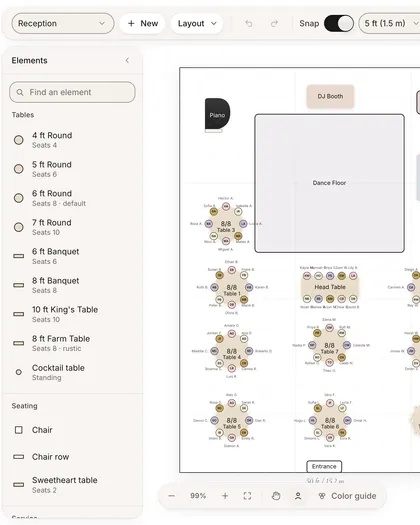Click the Find an element search field
Screen dimensions: 420x525
click(72, 92)
